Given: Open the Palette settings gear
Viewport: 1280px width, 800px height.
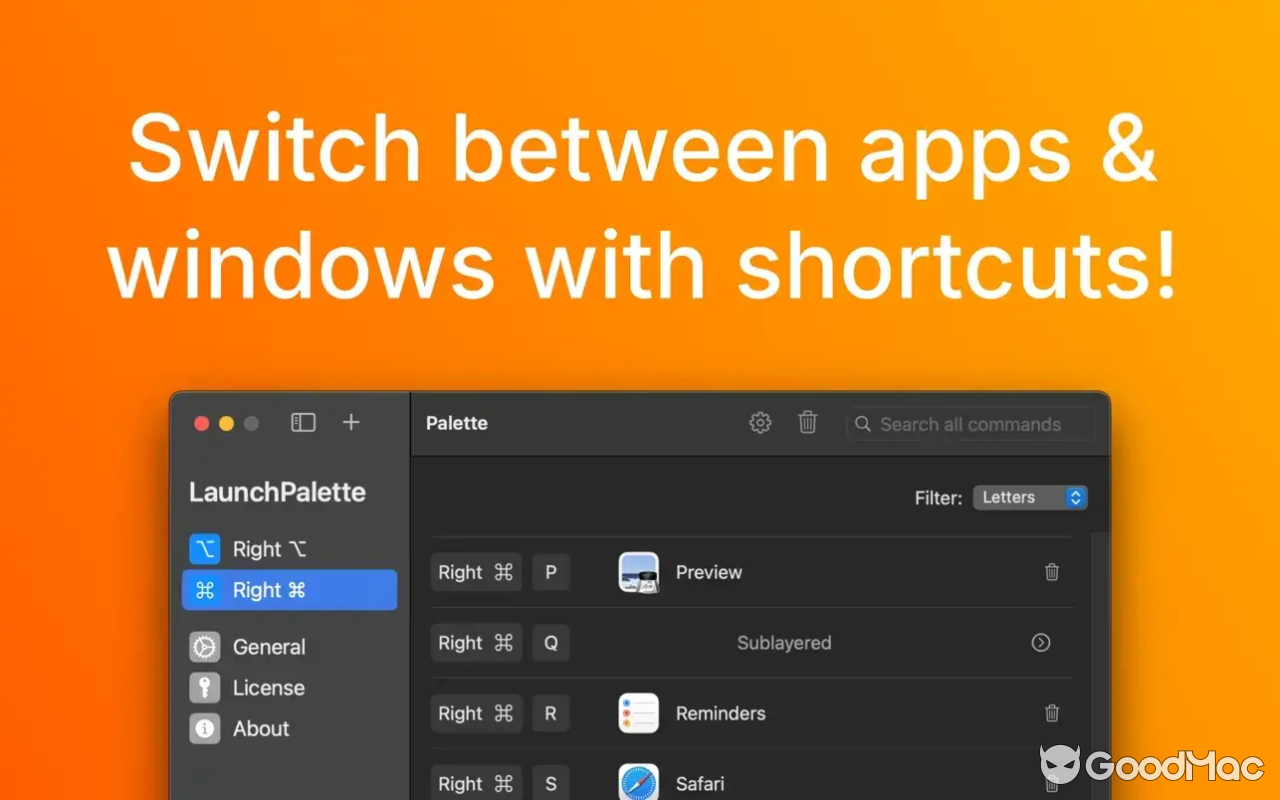Looking at the screenshot, I should pyautogui.click(x=760, y=422).
